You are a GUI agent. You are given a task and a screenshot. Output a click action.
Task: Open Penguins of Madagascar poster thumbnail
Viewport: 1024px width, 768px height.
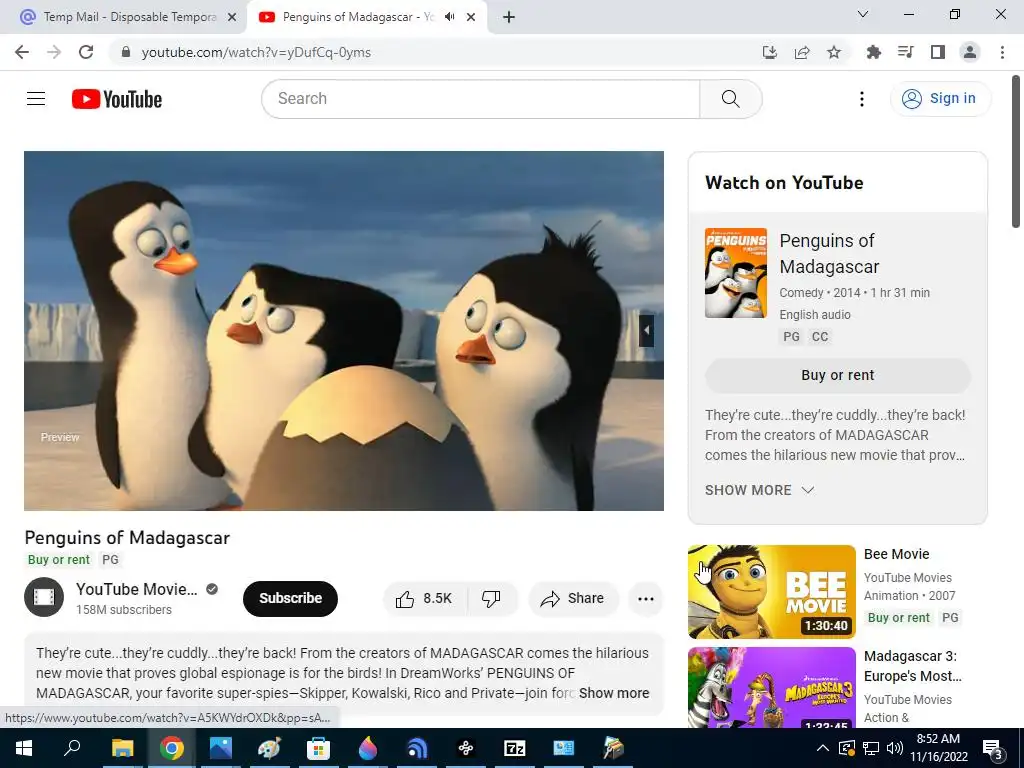point(735,273)
